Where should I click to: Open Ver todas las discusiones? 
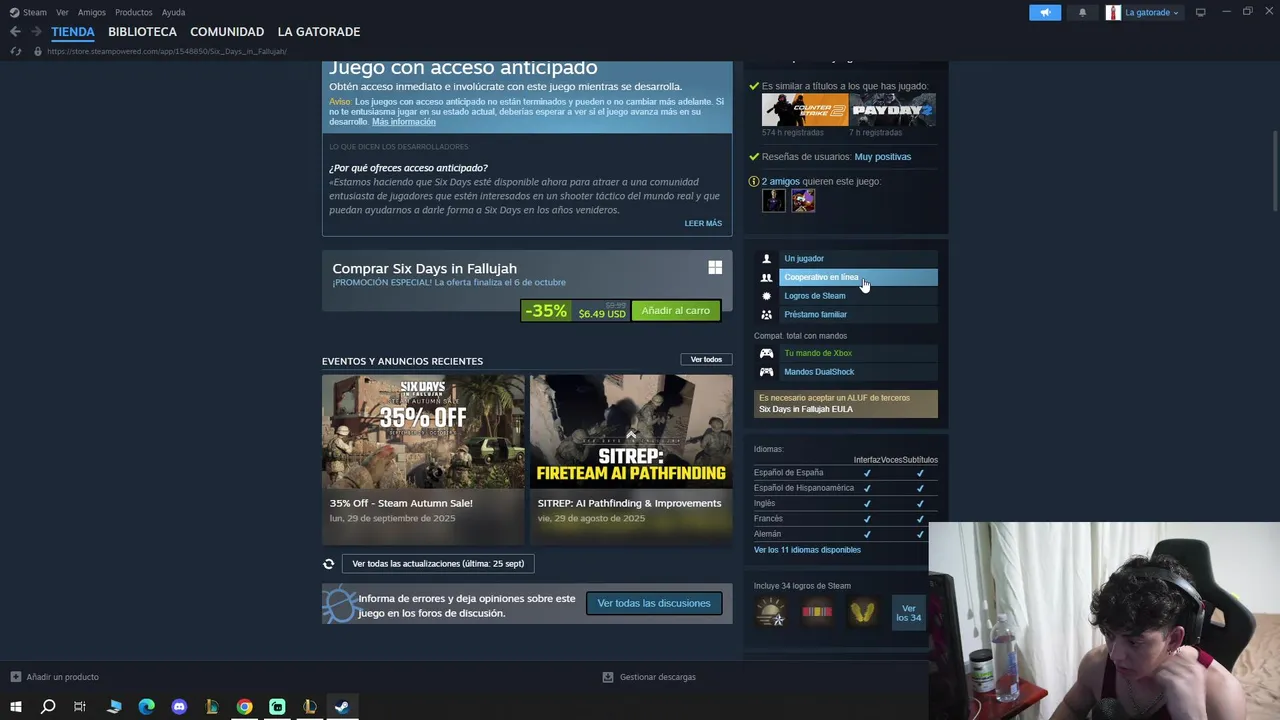coord(654,603)
